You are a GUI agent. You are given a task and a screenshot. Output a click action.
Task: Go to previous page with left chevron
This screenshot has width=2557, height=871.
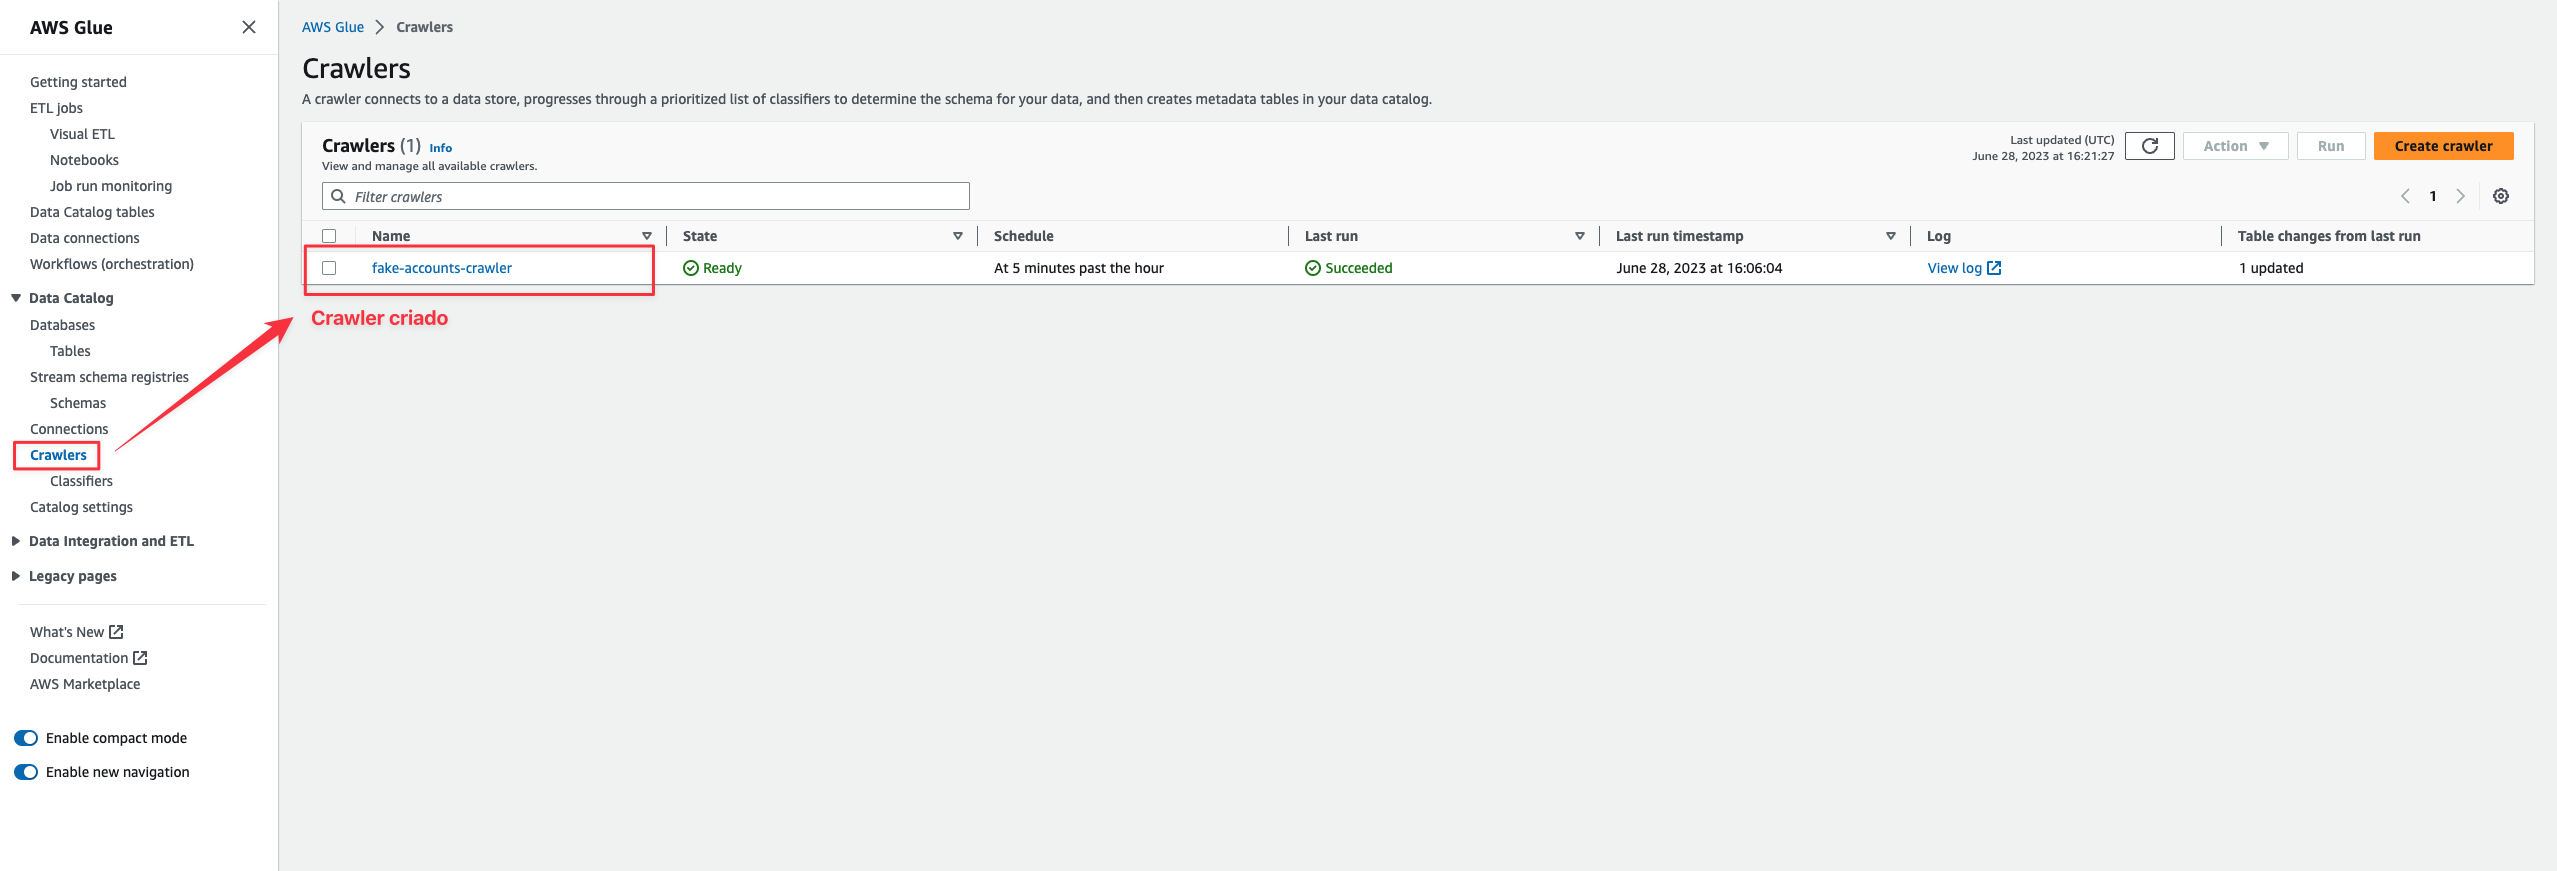(x=2405, y=196)
